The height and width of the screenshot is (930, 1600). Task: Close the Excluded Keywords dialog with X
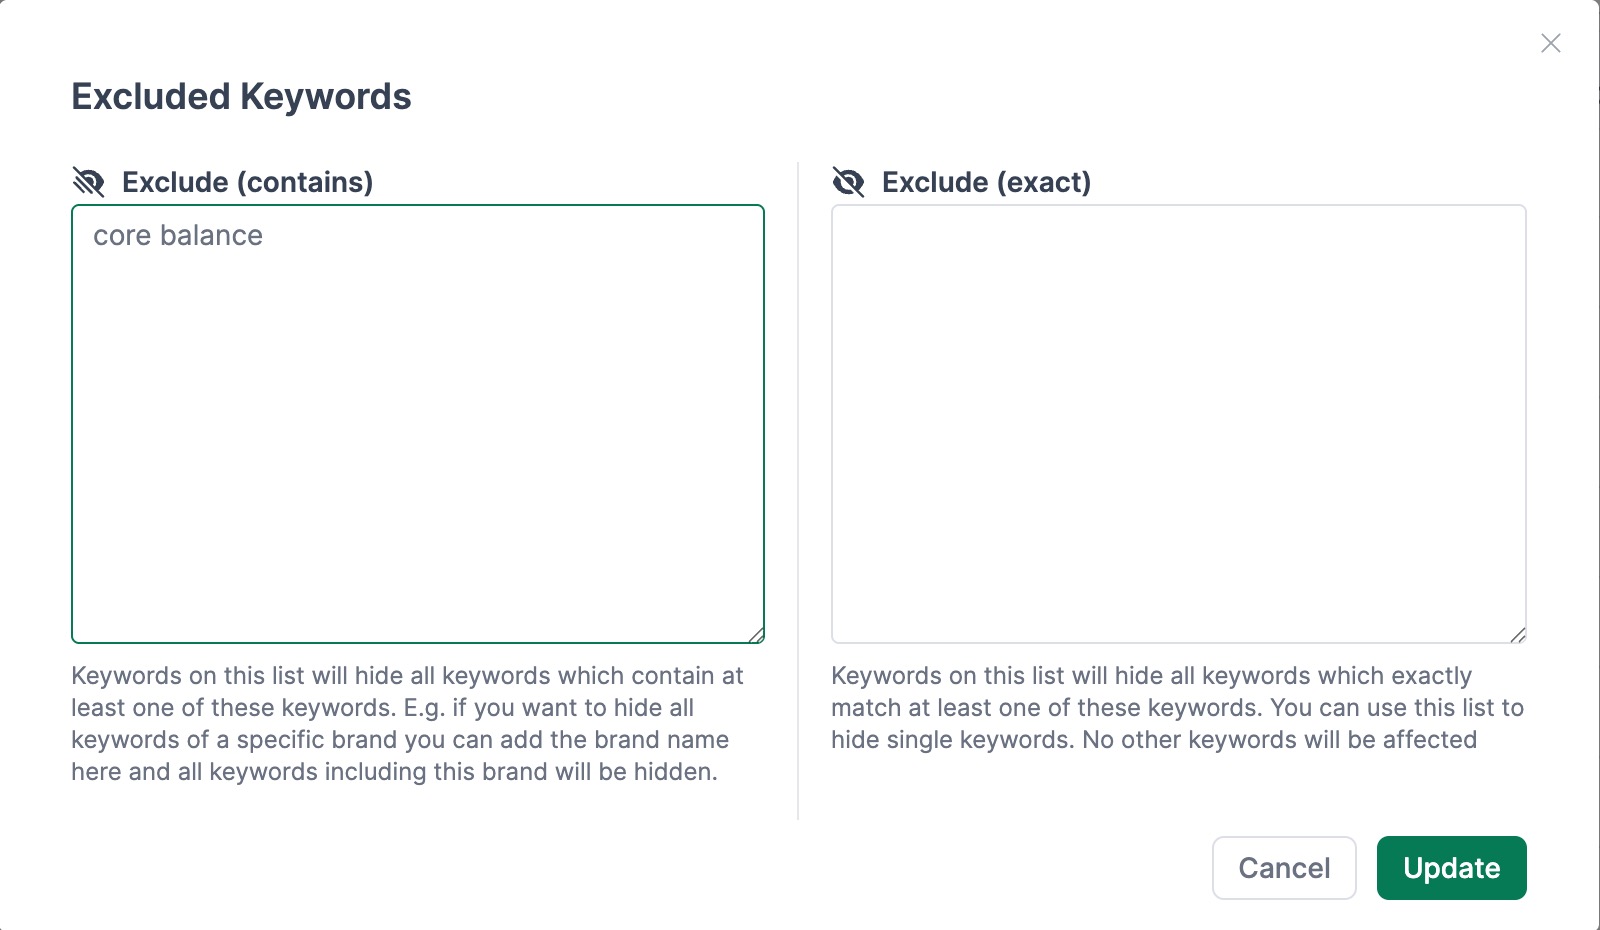(x=1550, y=43)
